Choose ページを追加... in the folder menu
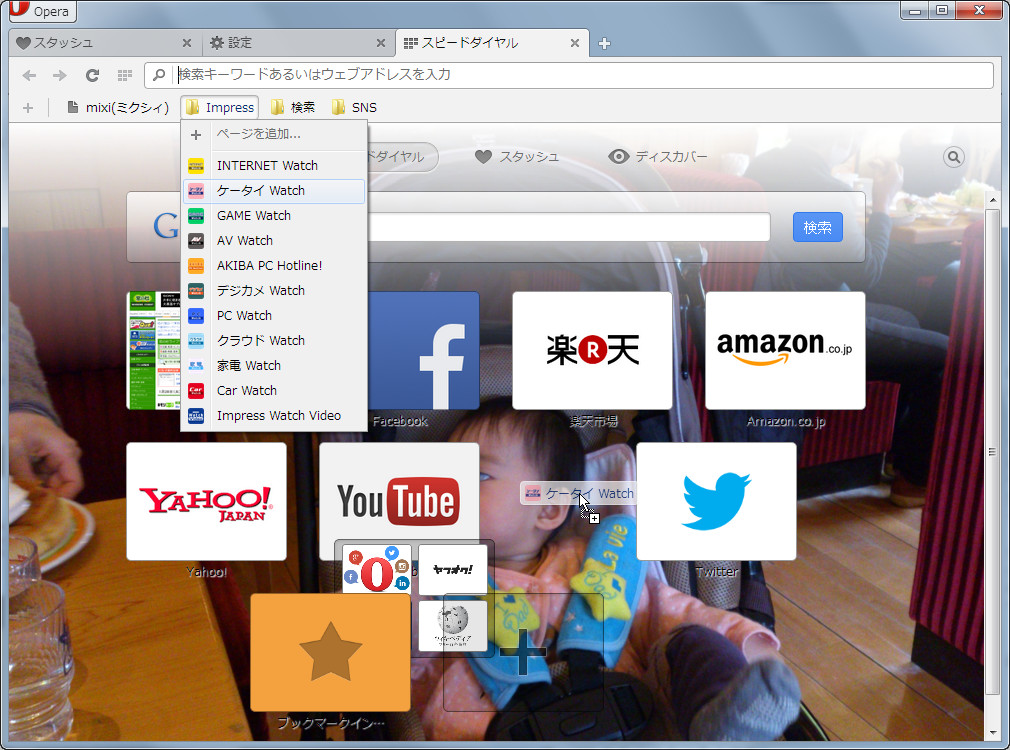1010x750 pixels. pyautogui.click(x=274, y=134)
